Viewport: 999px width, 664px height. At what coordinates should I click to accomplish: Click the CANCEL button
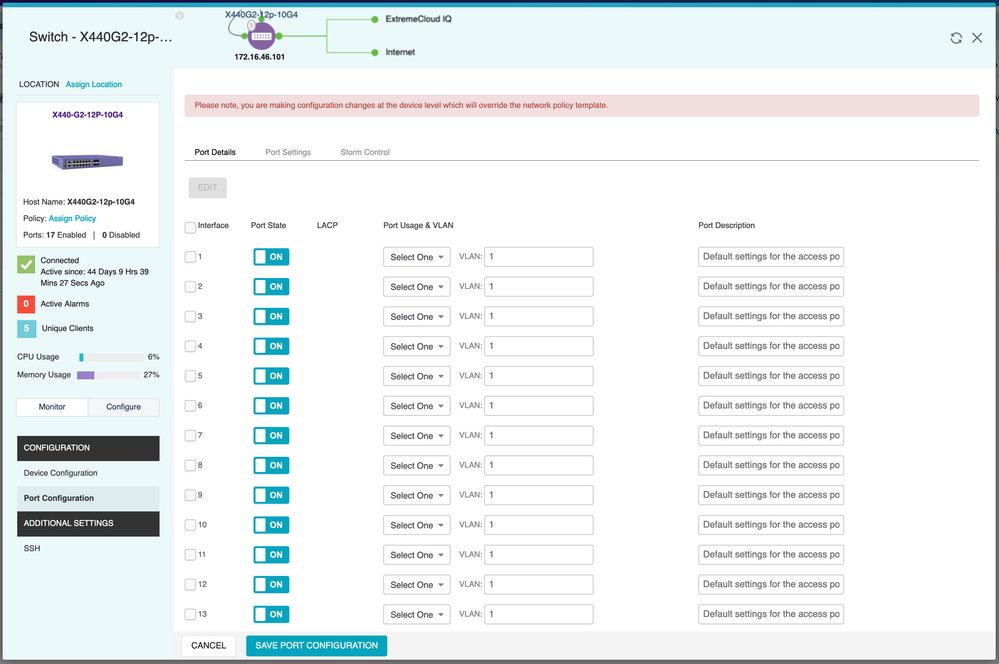click(208, 646)
